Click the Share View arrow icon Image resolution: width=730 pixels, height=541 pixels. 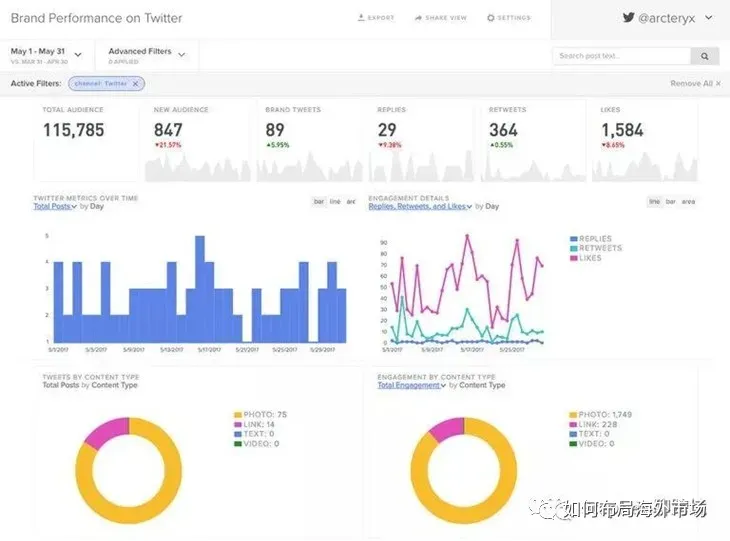[x=418, y=18]
